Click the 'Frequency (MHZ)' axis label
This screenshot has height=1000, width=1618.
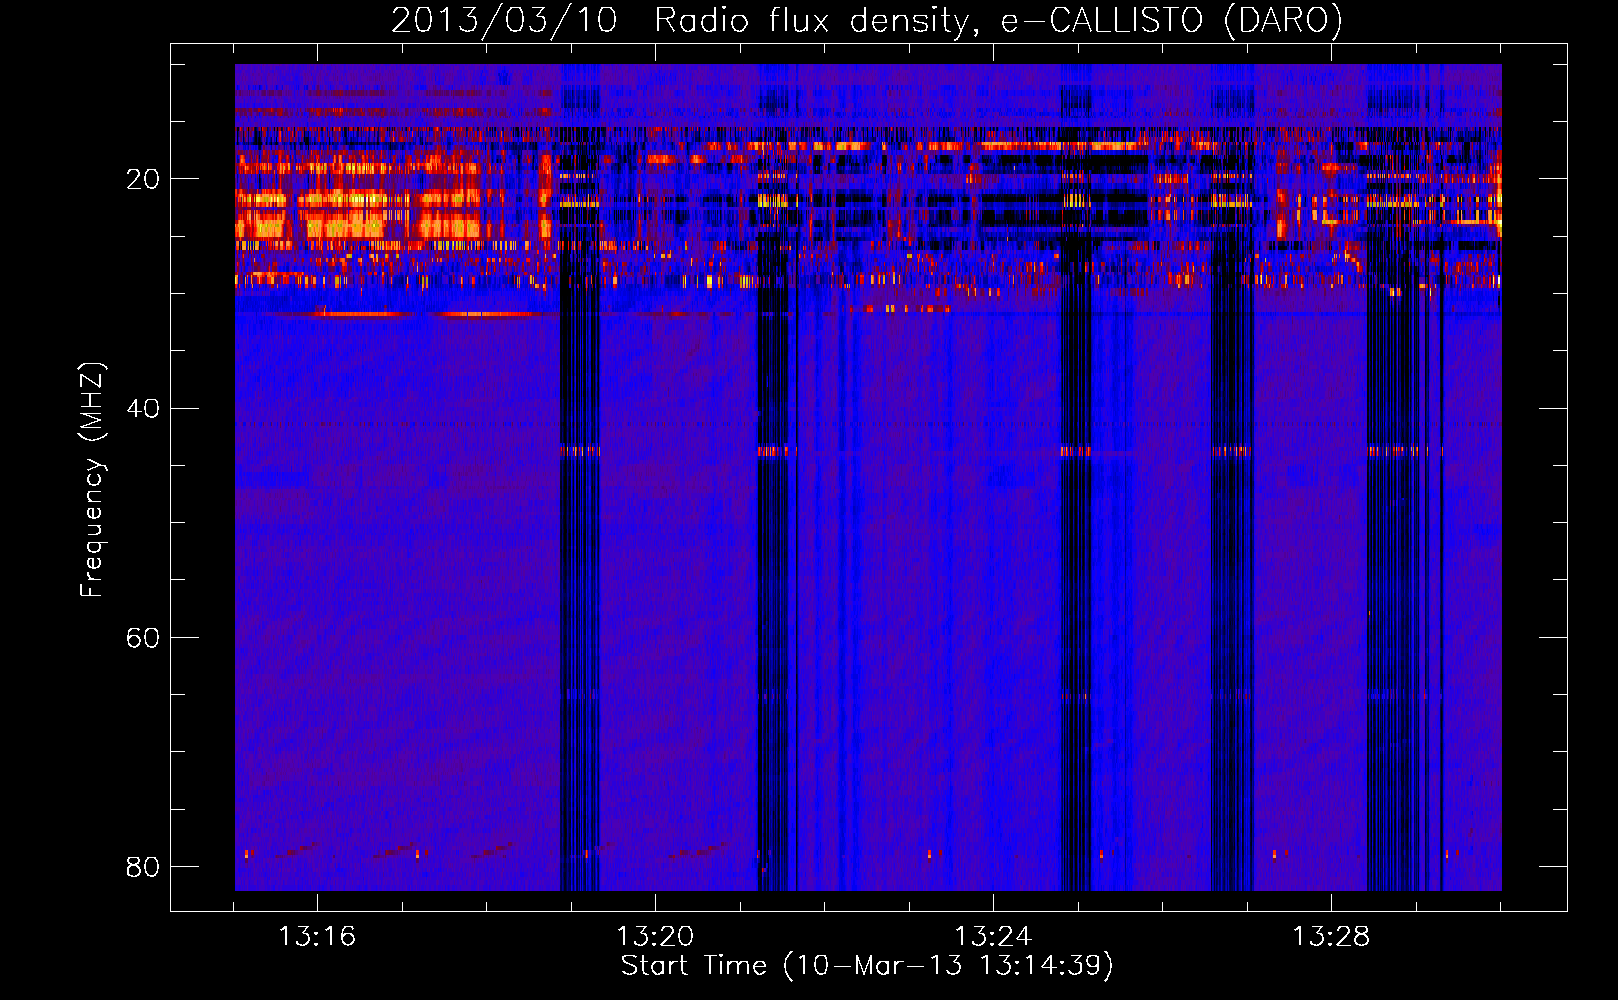92,480
